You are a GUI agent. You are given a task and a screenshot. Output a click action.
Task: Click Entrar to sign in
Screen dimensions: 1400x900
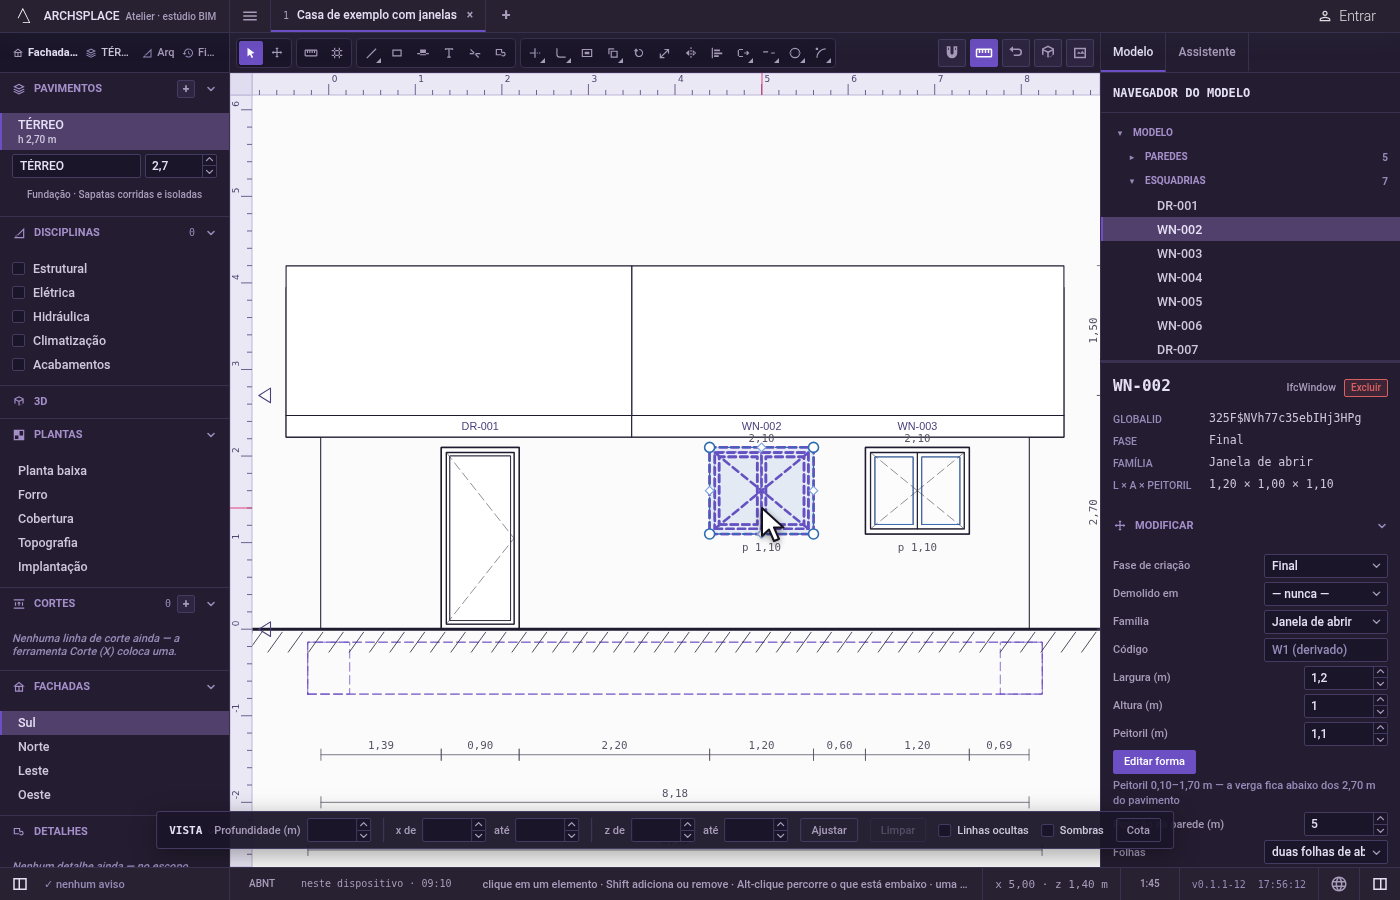pos(1347,16)
